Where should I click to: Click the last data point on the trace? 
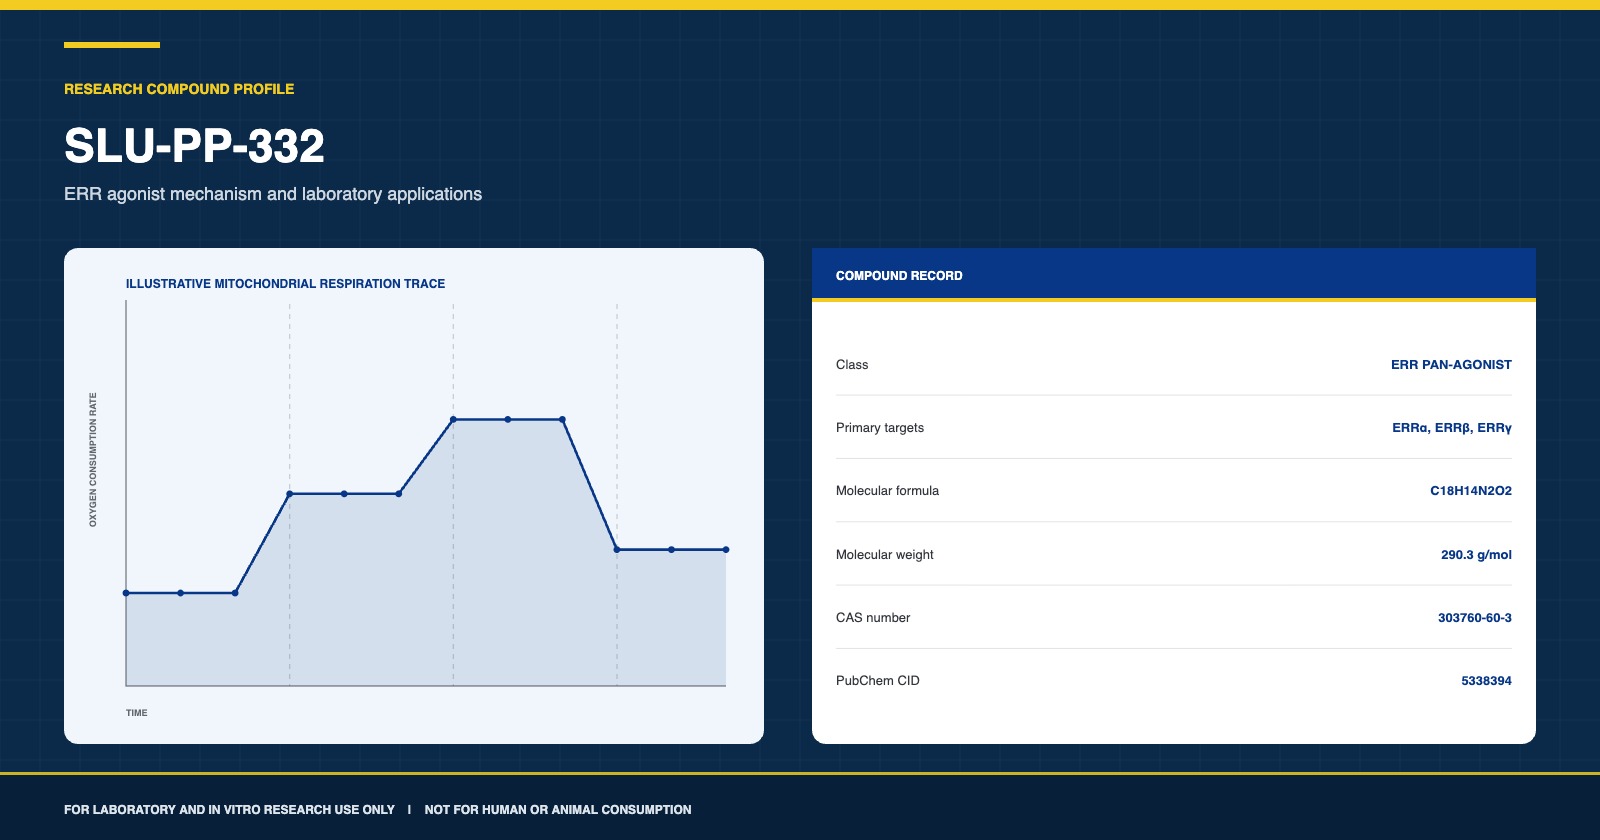[726, 550]
